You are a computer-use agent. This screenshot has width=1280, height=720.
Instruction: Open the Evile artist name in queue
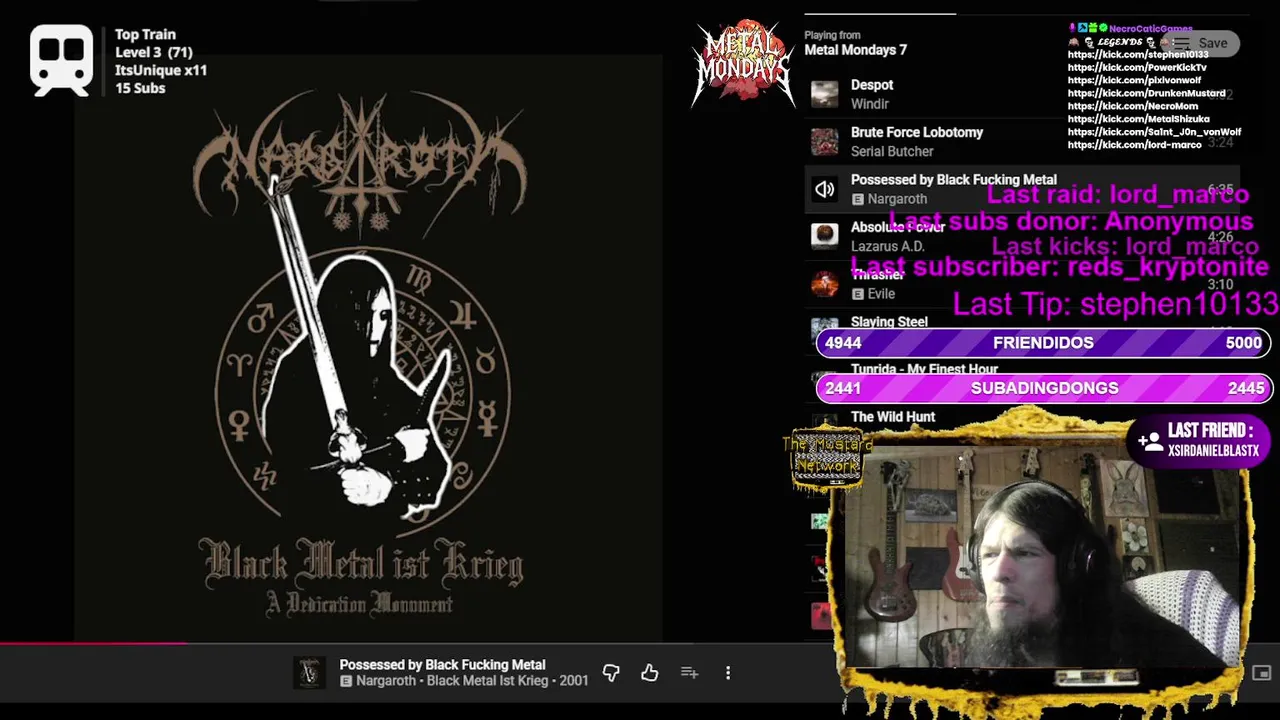[x=881, y=294]
